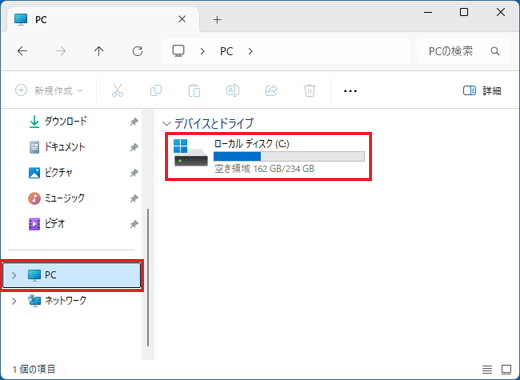Click the pin next to ミュージック
The height and width of the screenshot is (380, 520).
[134, 199]
